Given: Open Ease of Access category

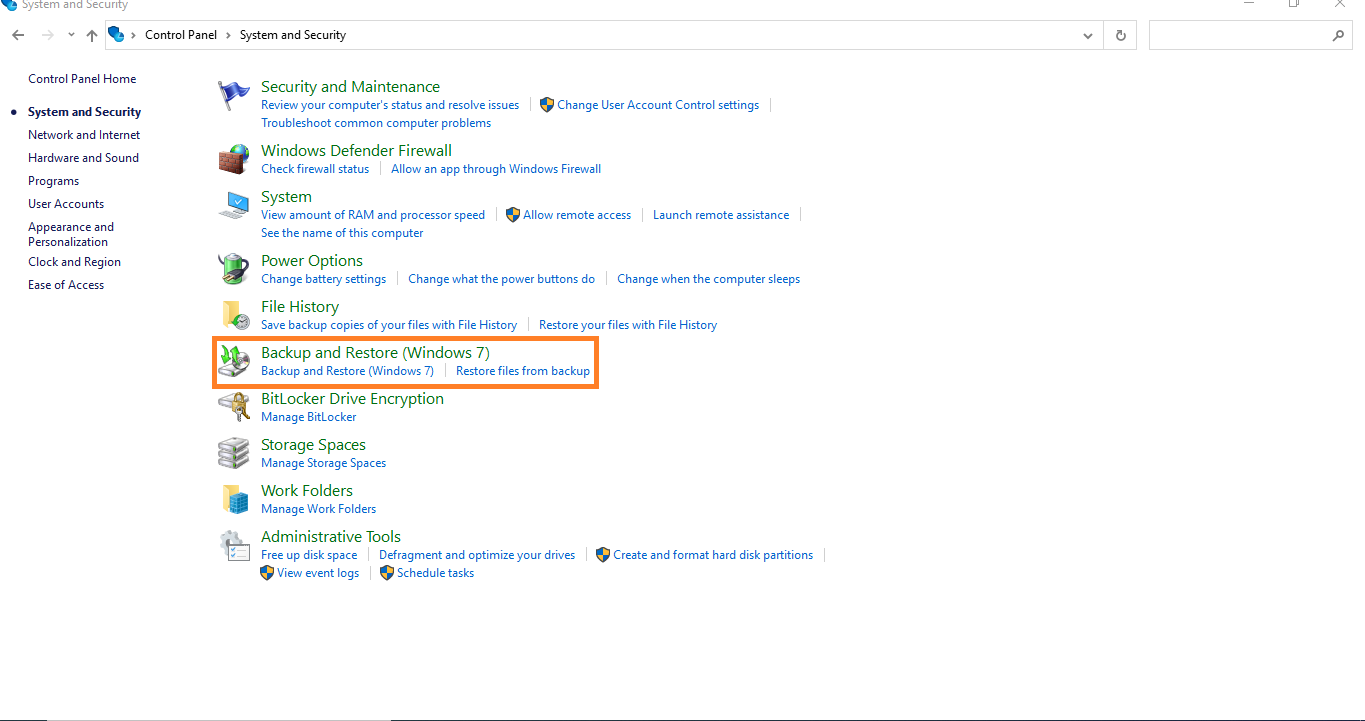Looking at the screenshot, I should click(x=66, y=285).
